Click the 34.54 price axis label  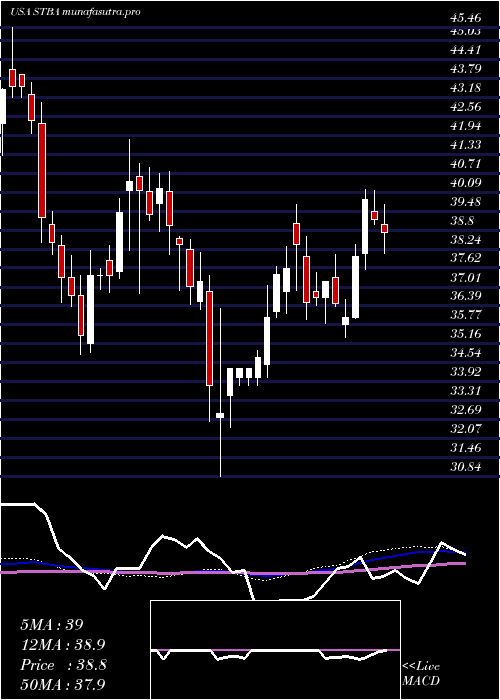[466, 353]
